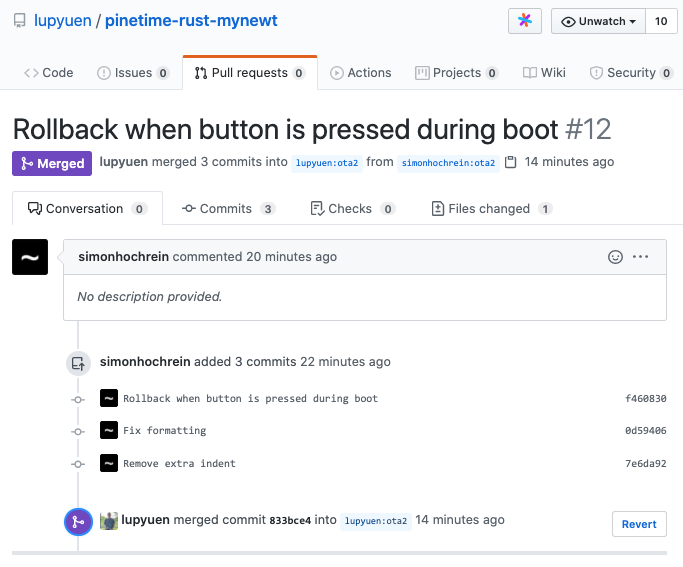Click the watchers count 10
Viewport: 683px width, 567px height.
point(661,21)
